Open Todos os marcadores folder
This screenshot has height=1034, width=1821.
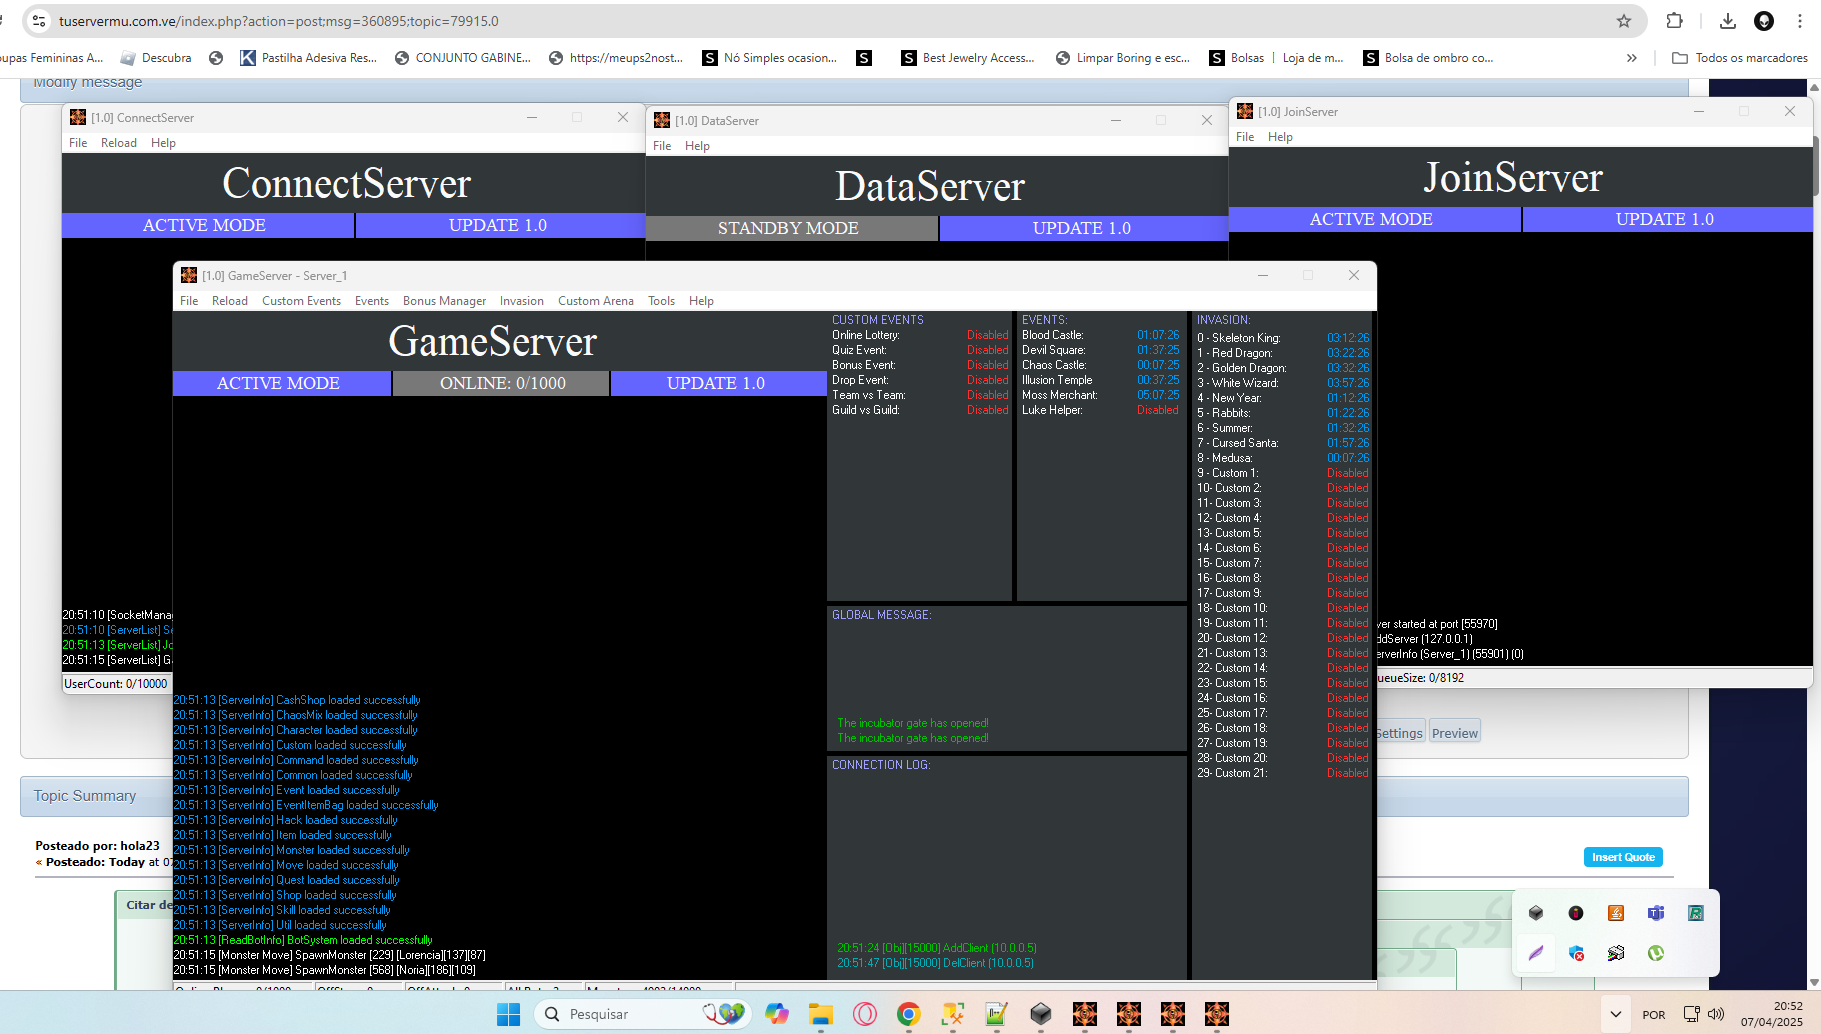point(1740,58)
